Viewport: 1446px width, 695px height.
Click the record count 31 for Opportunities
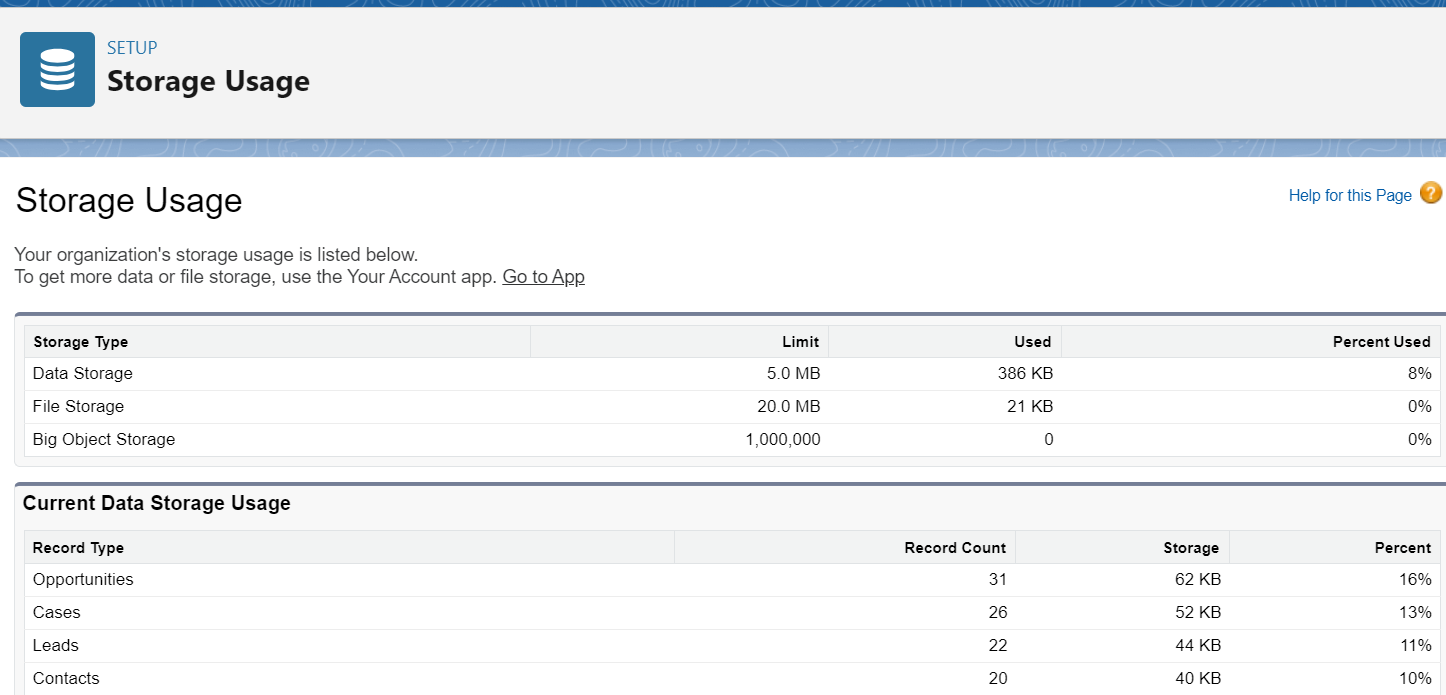point(997,579)
